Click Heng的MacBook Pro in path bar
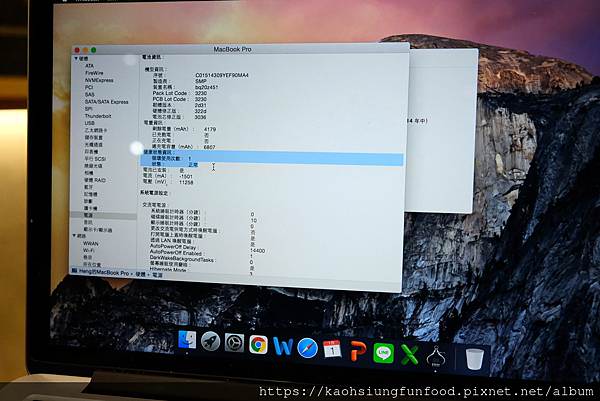The height and width of the screenshot is (401, 600). [x=104, y=272]
